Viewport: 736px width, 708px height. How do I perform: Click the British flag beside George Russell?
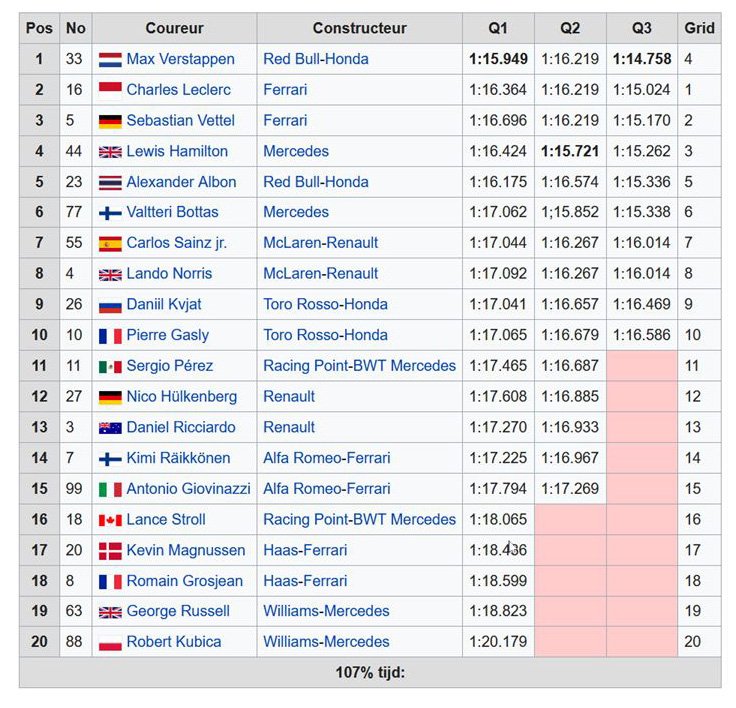pyautogui.click(x=110, y=612)
